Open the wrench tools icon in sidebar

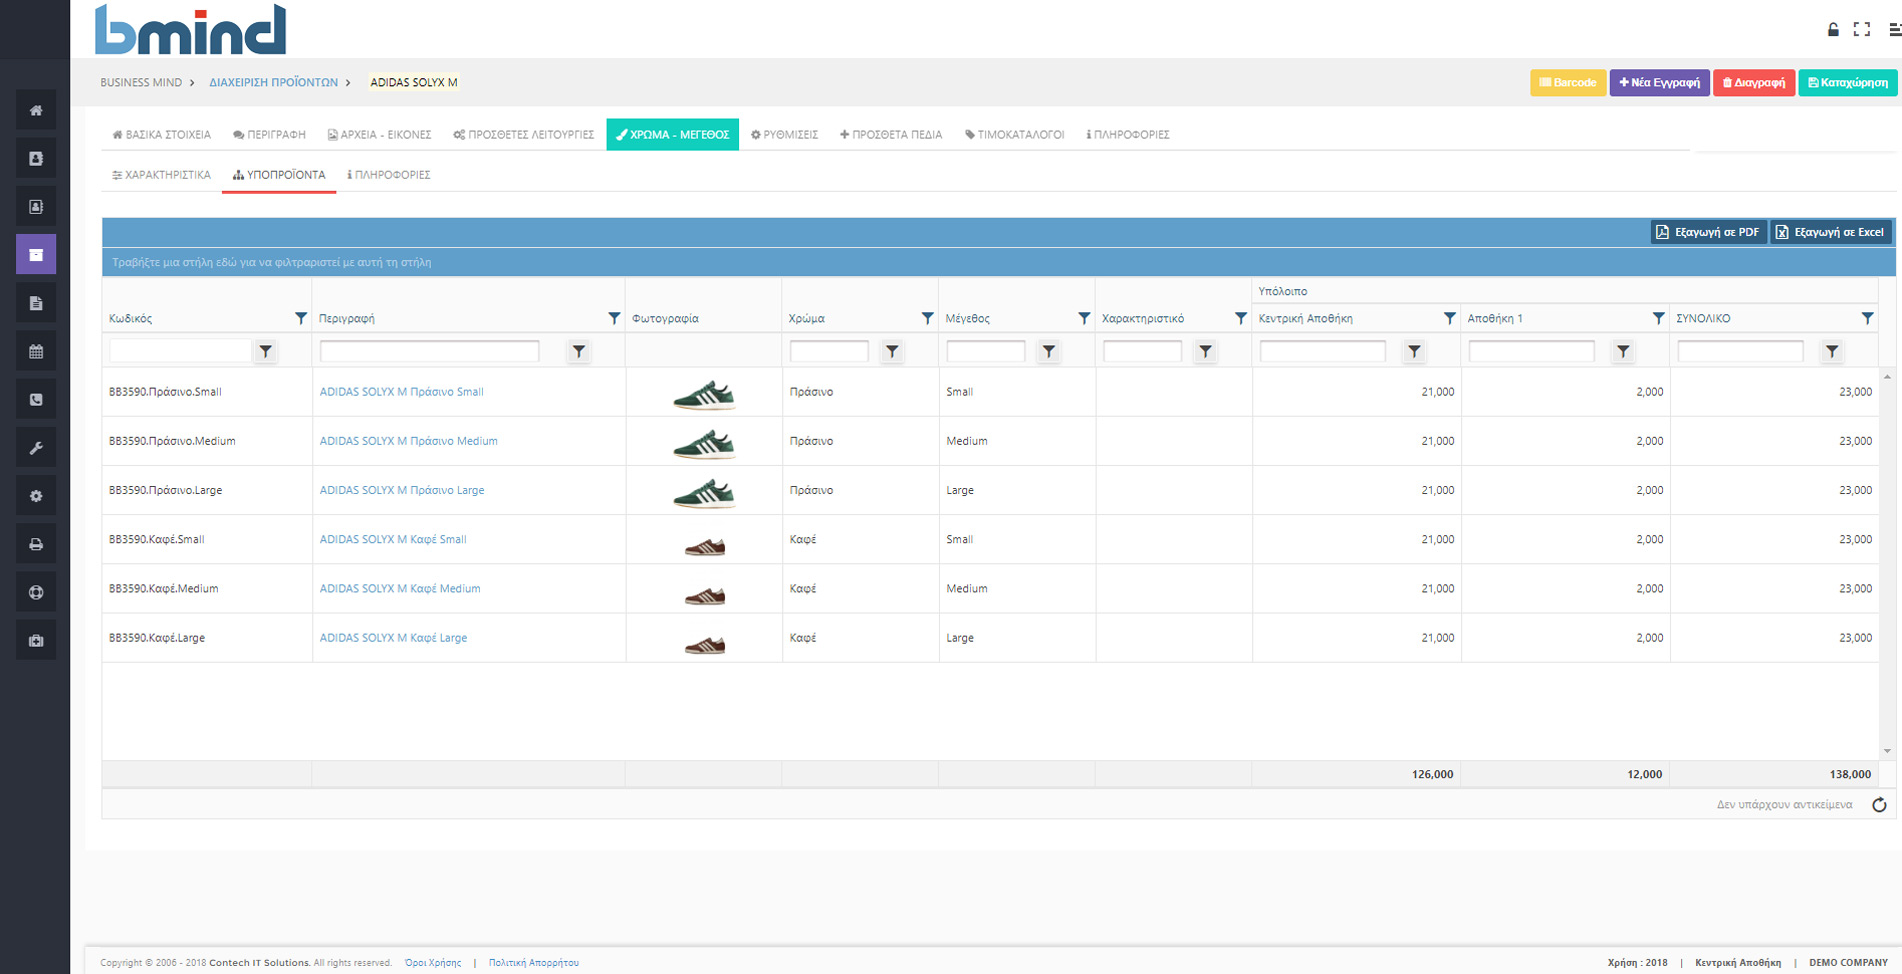click(x=36, y=448)
